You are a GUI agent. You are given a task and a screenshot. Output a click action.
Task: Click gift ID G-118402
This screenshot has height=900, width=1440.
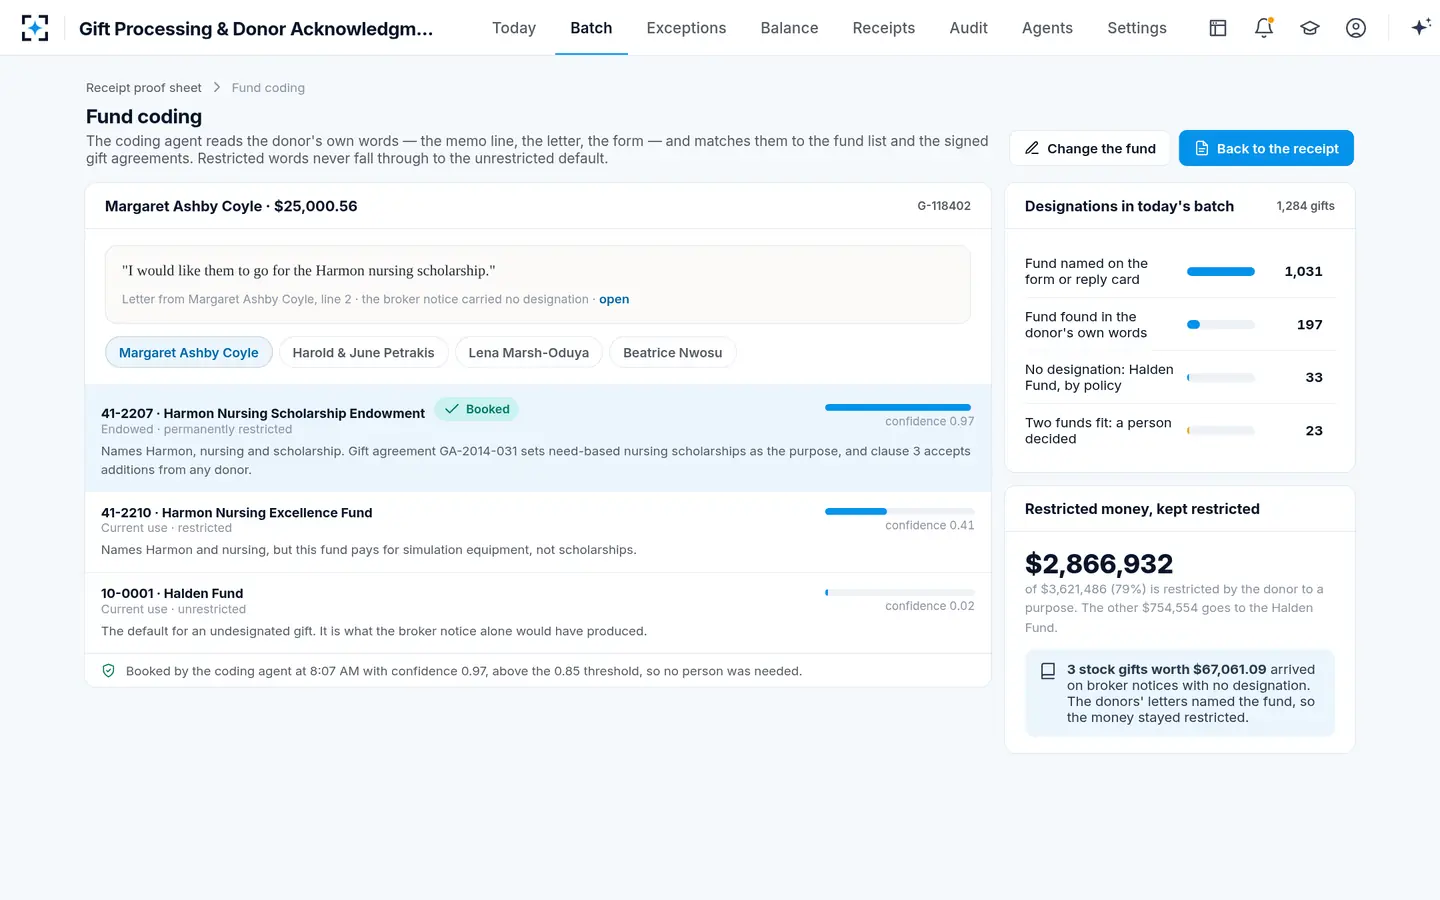click(x=944, y=206)
